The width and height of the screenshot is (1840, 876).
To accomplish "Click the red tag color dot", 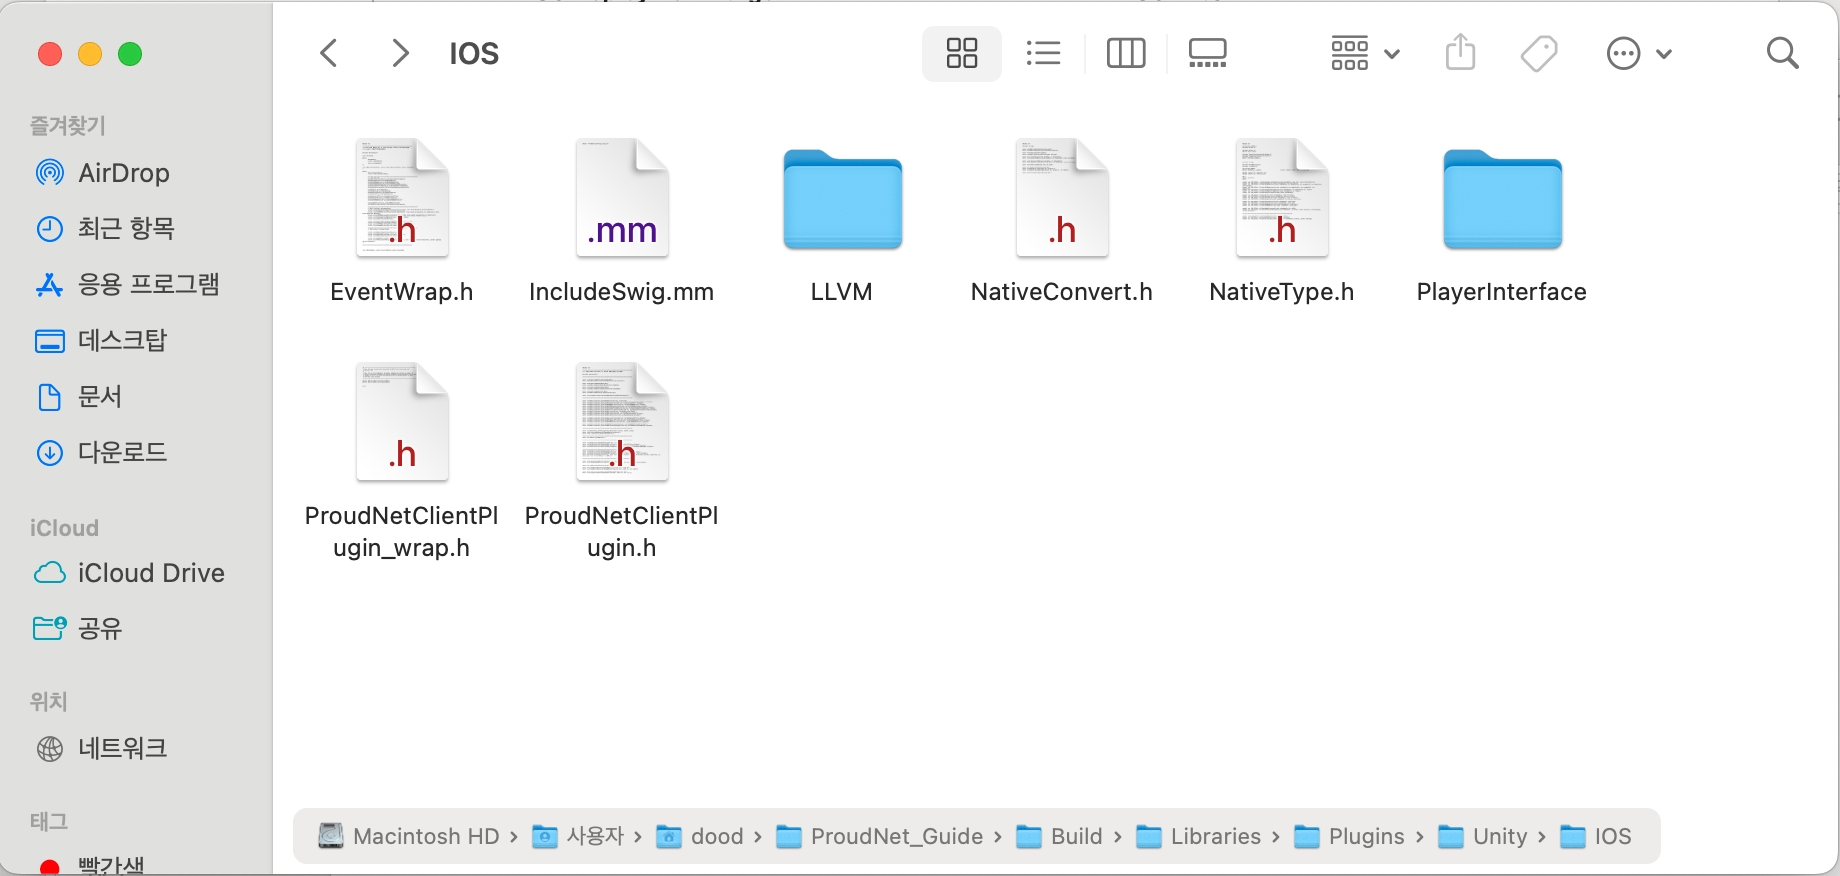I will pyautogui.click(x=49, y=866).
